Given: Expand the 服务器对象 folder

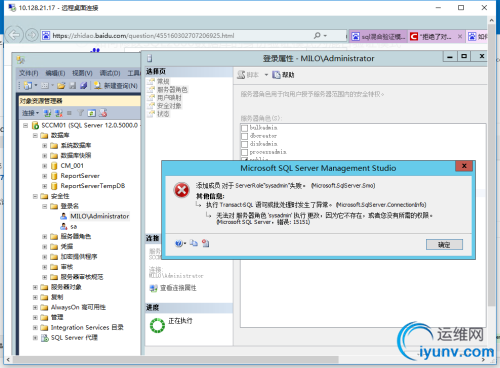Looking at the screenshot, I should [35, 287].
